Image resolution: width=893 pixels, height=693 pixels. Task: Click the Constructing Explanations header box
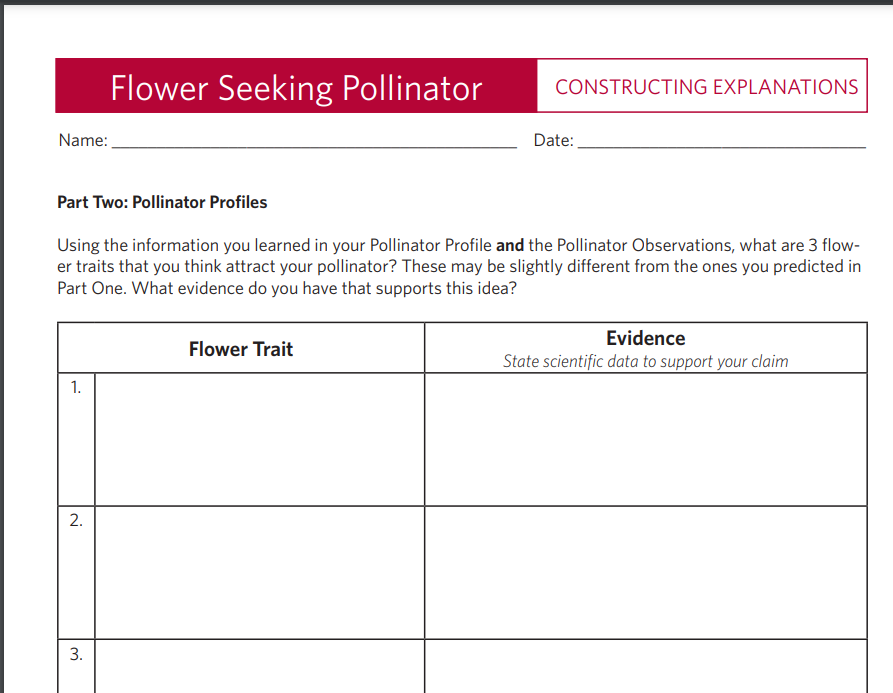pyautogui.click(x=702, y=86)
